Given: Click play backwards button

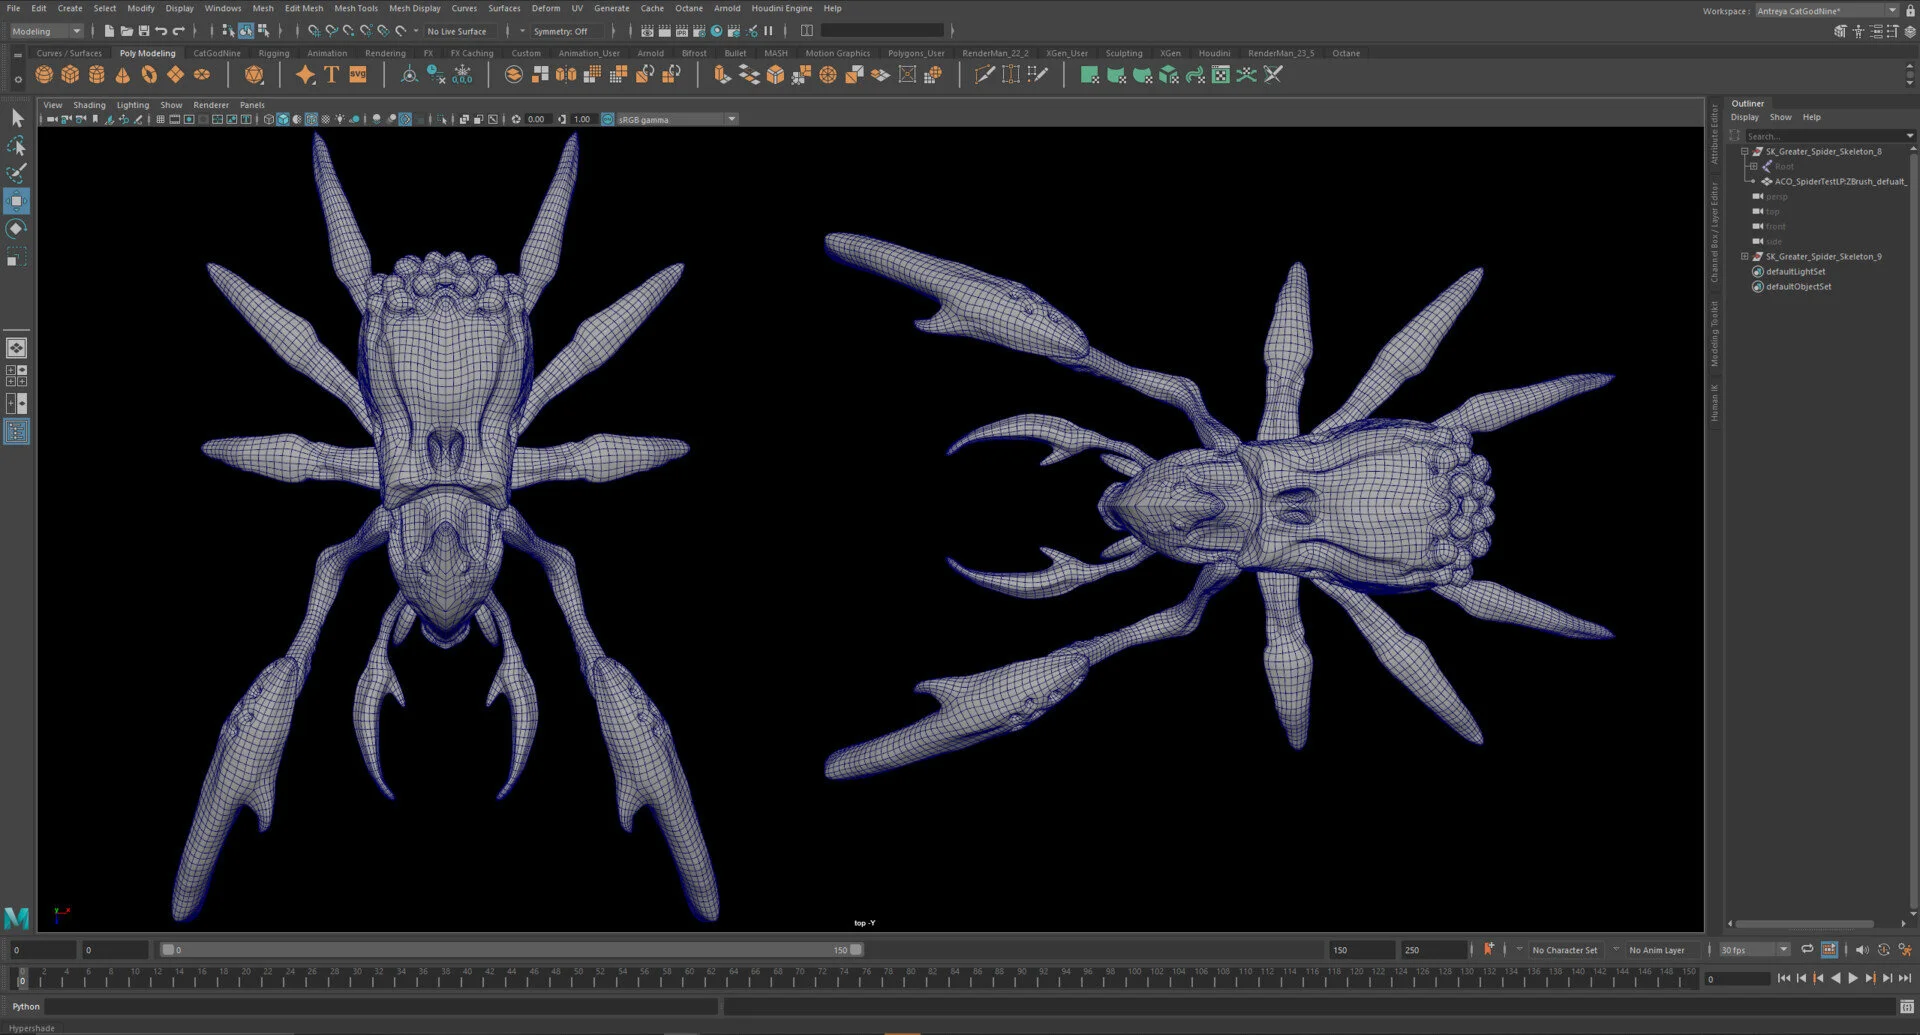Looking at the screenshot, I should click(x=1836, y=979).
